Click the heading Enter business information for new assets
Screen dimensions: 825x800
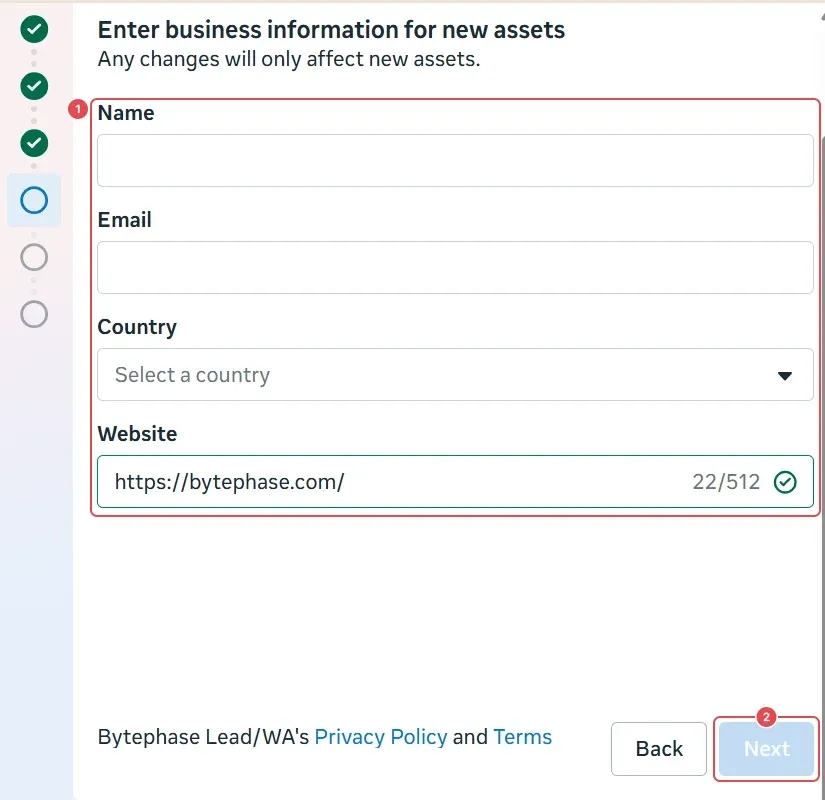pyautogui.click(x=331, y=29)
